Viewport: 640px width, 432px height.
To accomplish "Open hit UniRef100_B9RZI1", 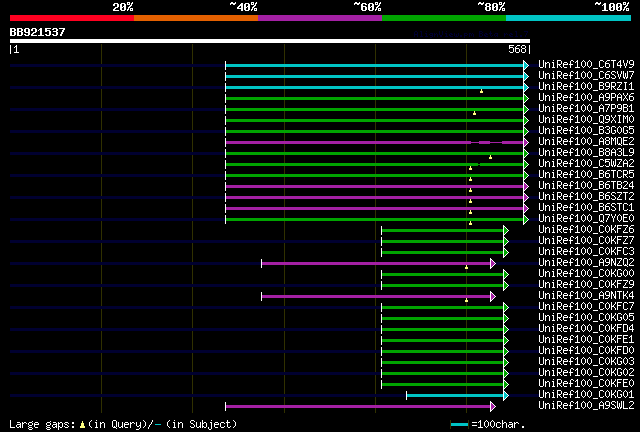I will pyautogui.click(x=586, y=87).
